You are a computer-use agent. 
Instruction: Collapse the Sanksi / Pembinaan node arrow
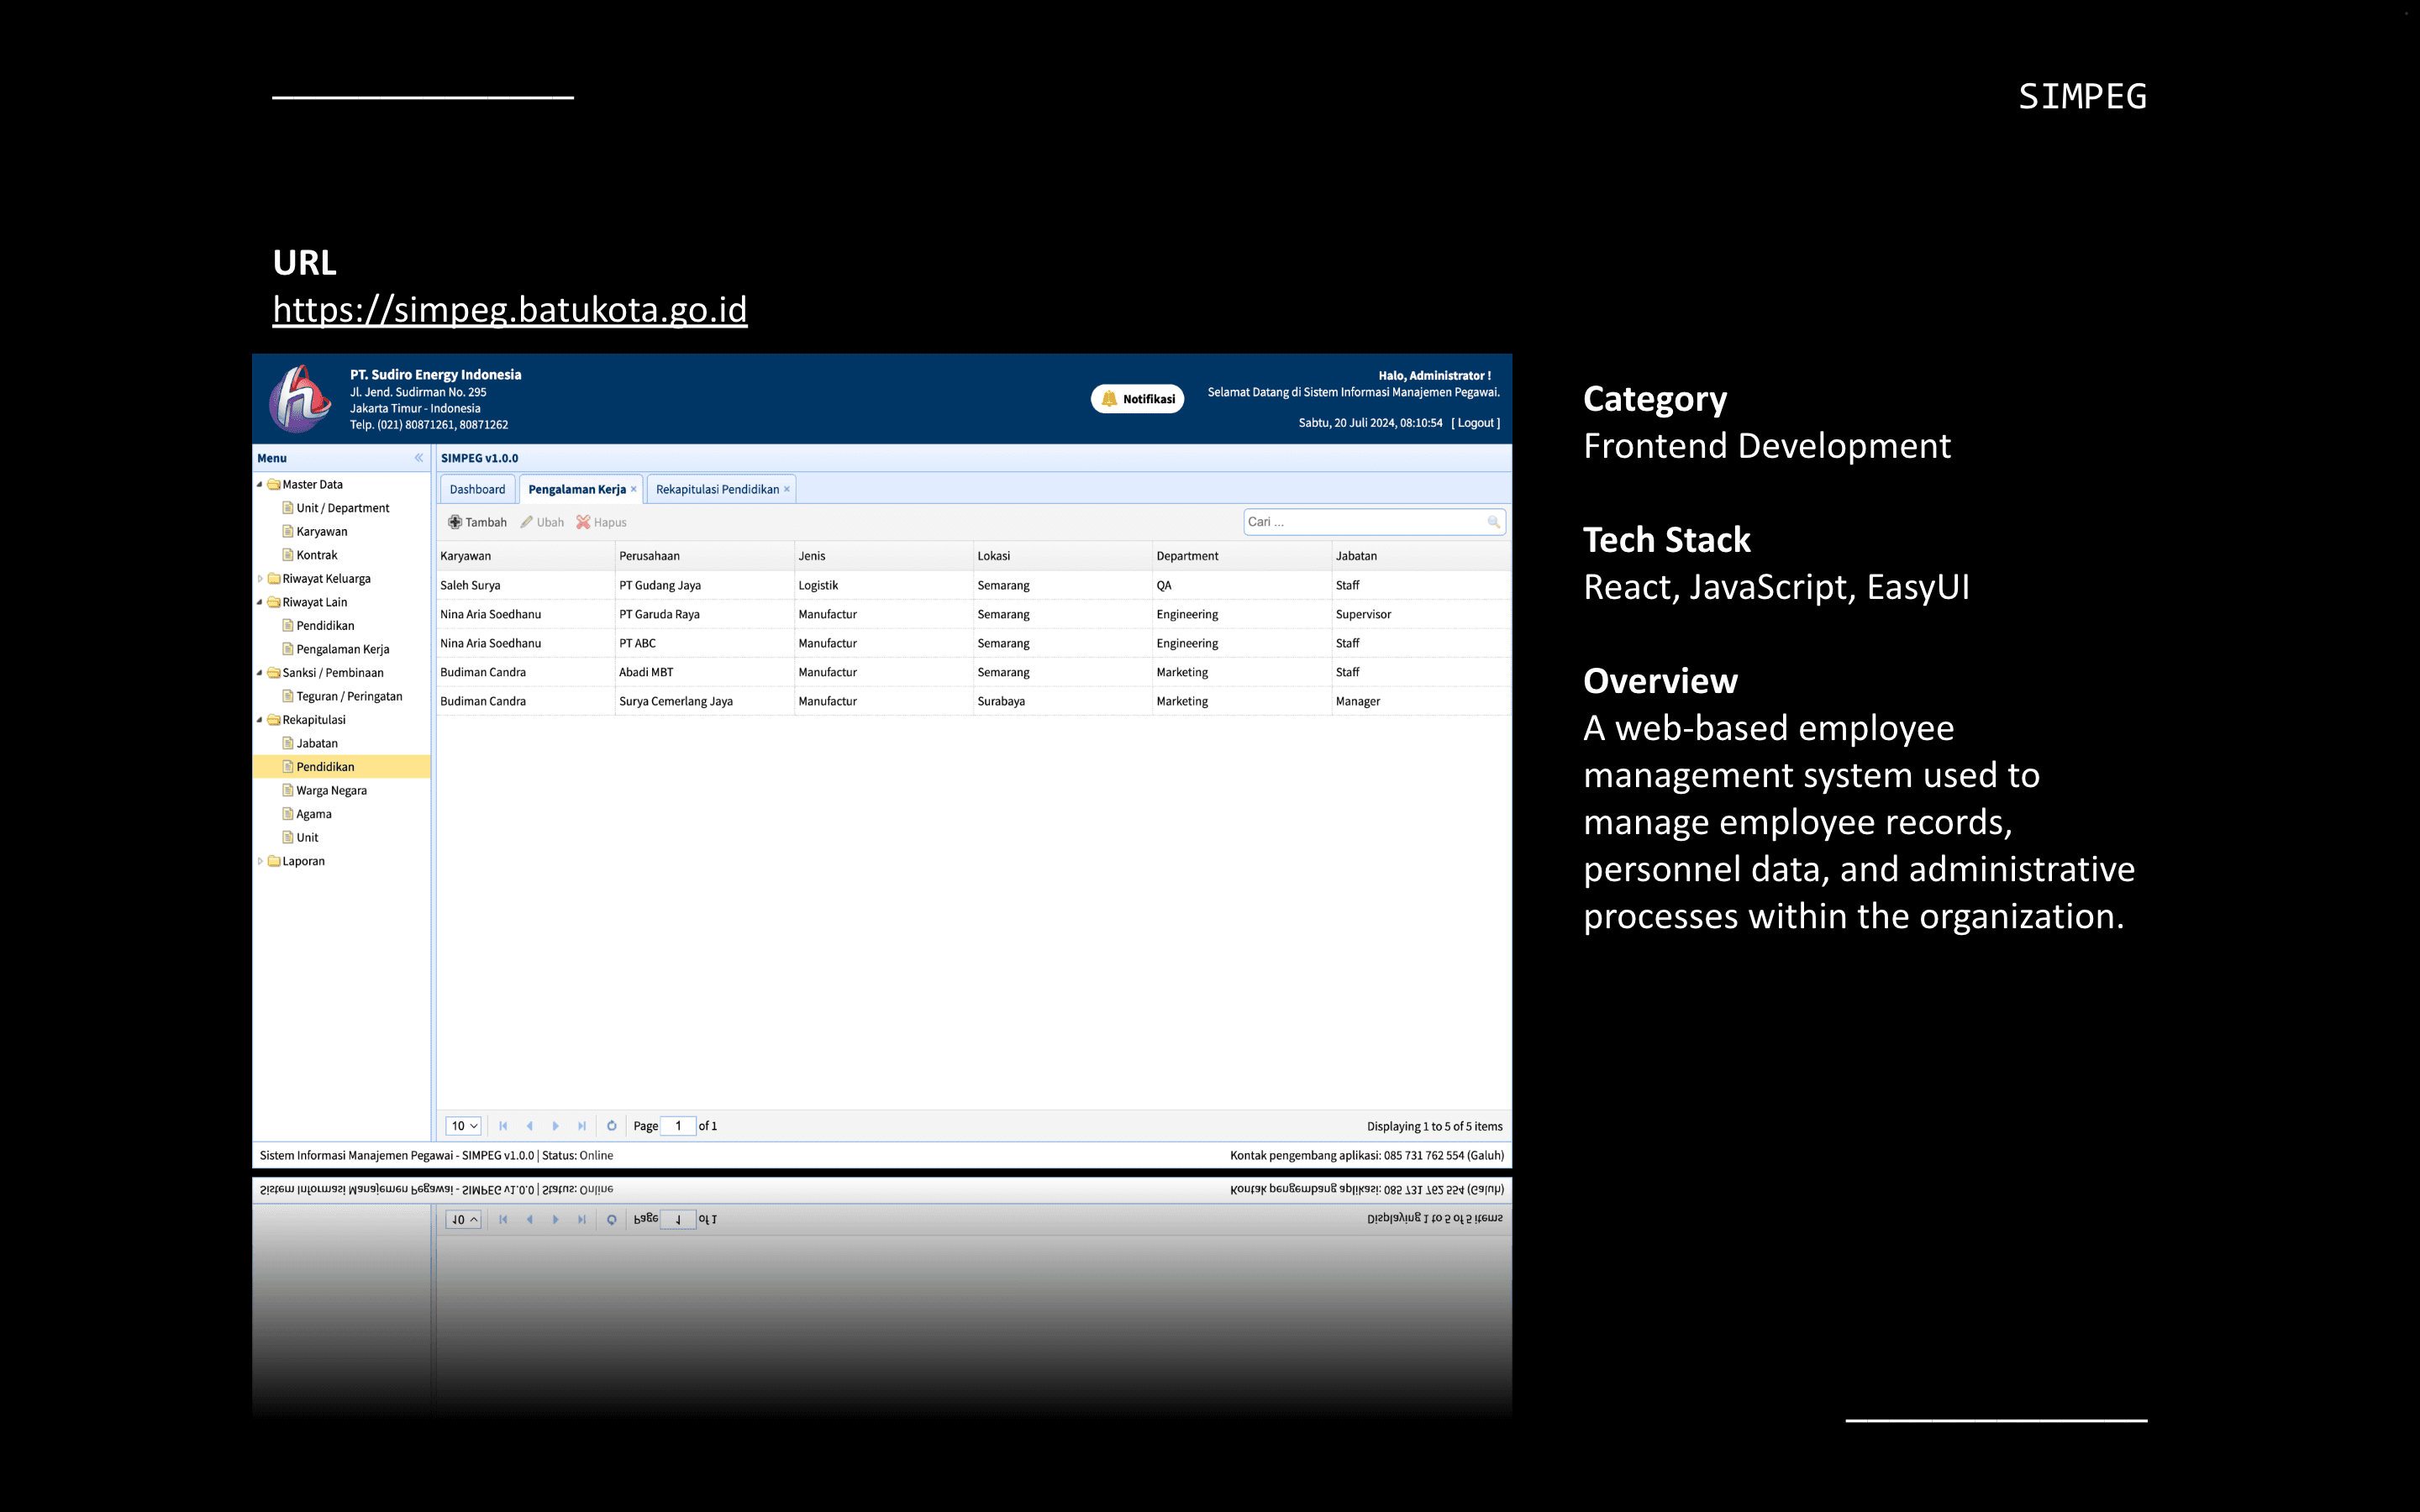click(260, 673)
